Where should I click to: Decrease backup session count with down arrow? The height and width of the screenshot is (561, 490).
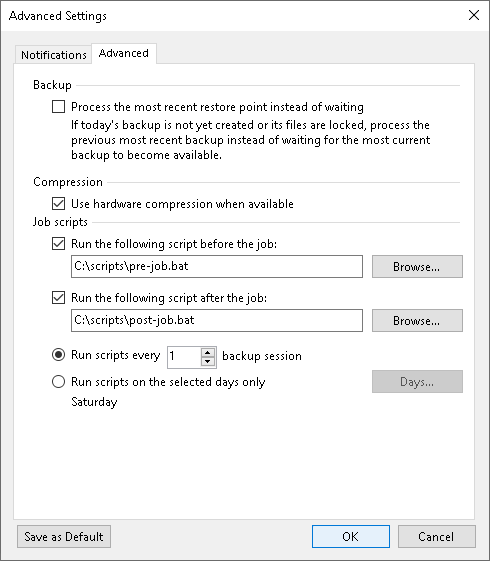point(208,362)
